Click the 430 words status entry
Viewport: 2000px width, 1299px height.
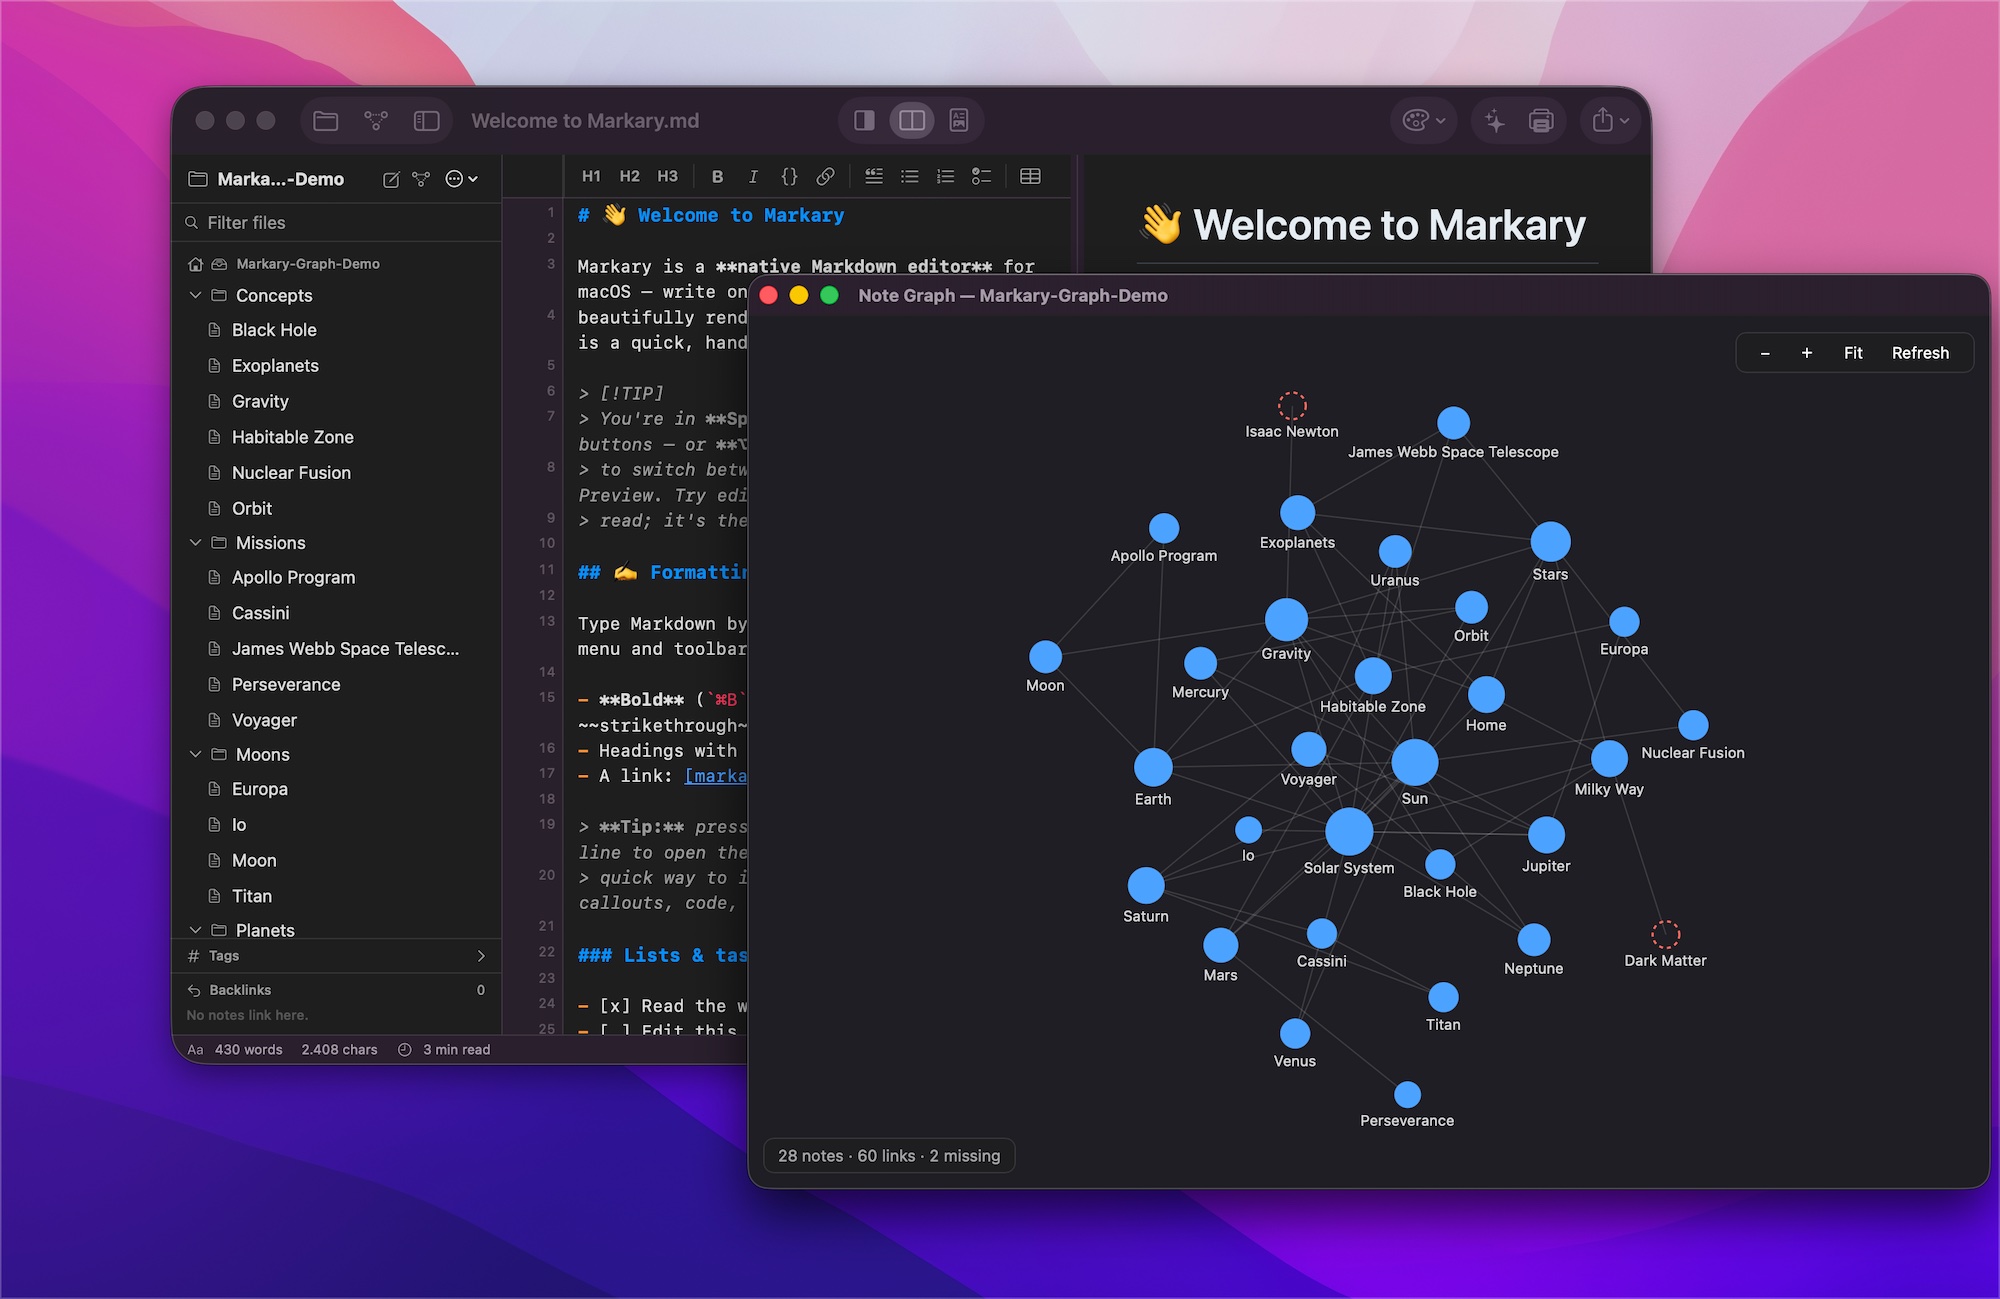pyautogui.click(x=248, y=1050)
